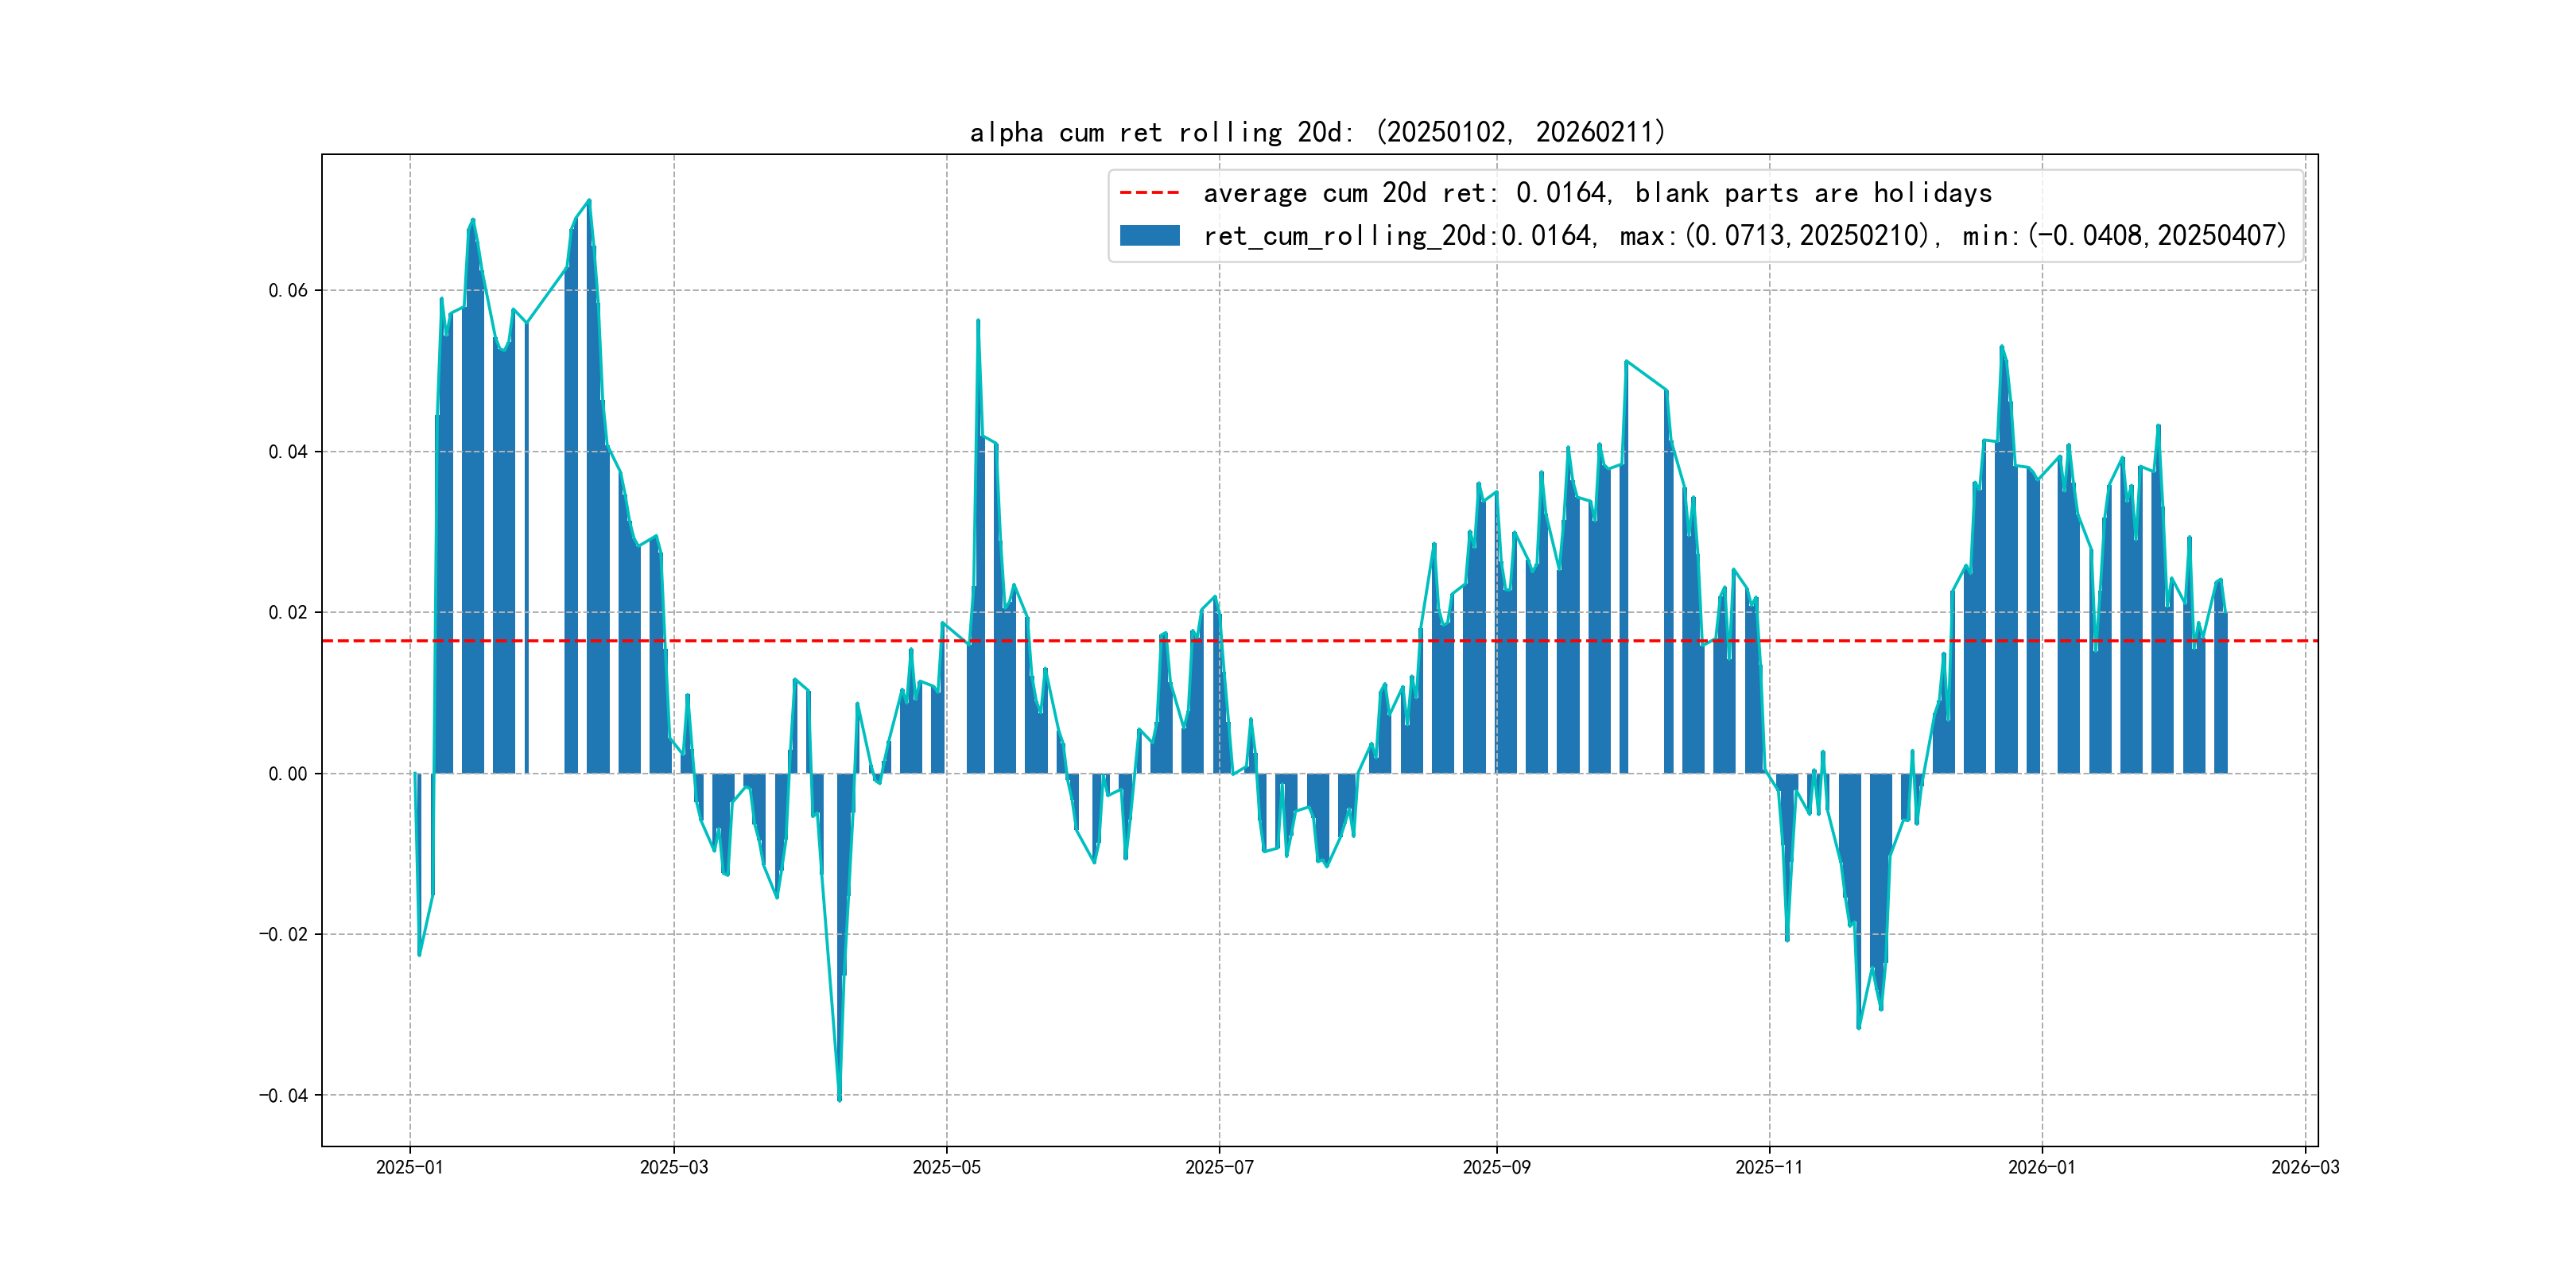
Task: Click the blue legend color swatch
Action: [x=1149, y=236]
